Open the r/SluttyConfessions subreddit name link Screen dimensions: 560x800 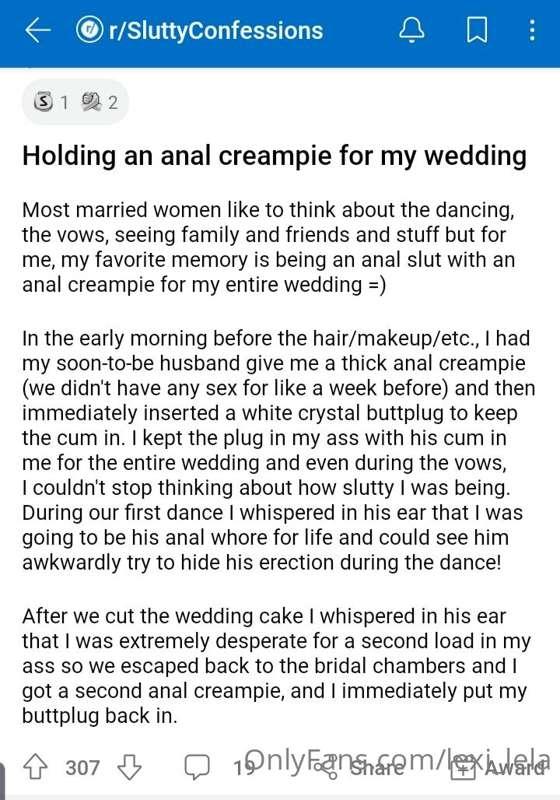(x=216, y=31)
